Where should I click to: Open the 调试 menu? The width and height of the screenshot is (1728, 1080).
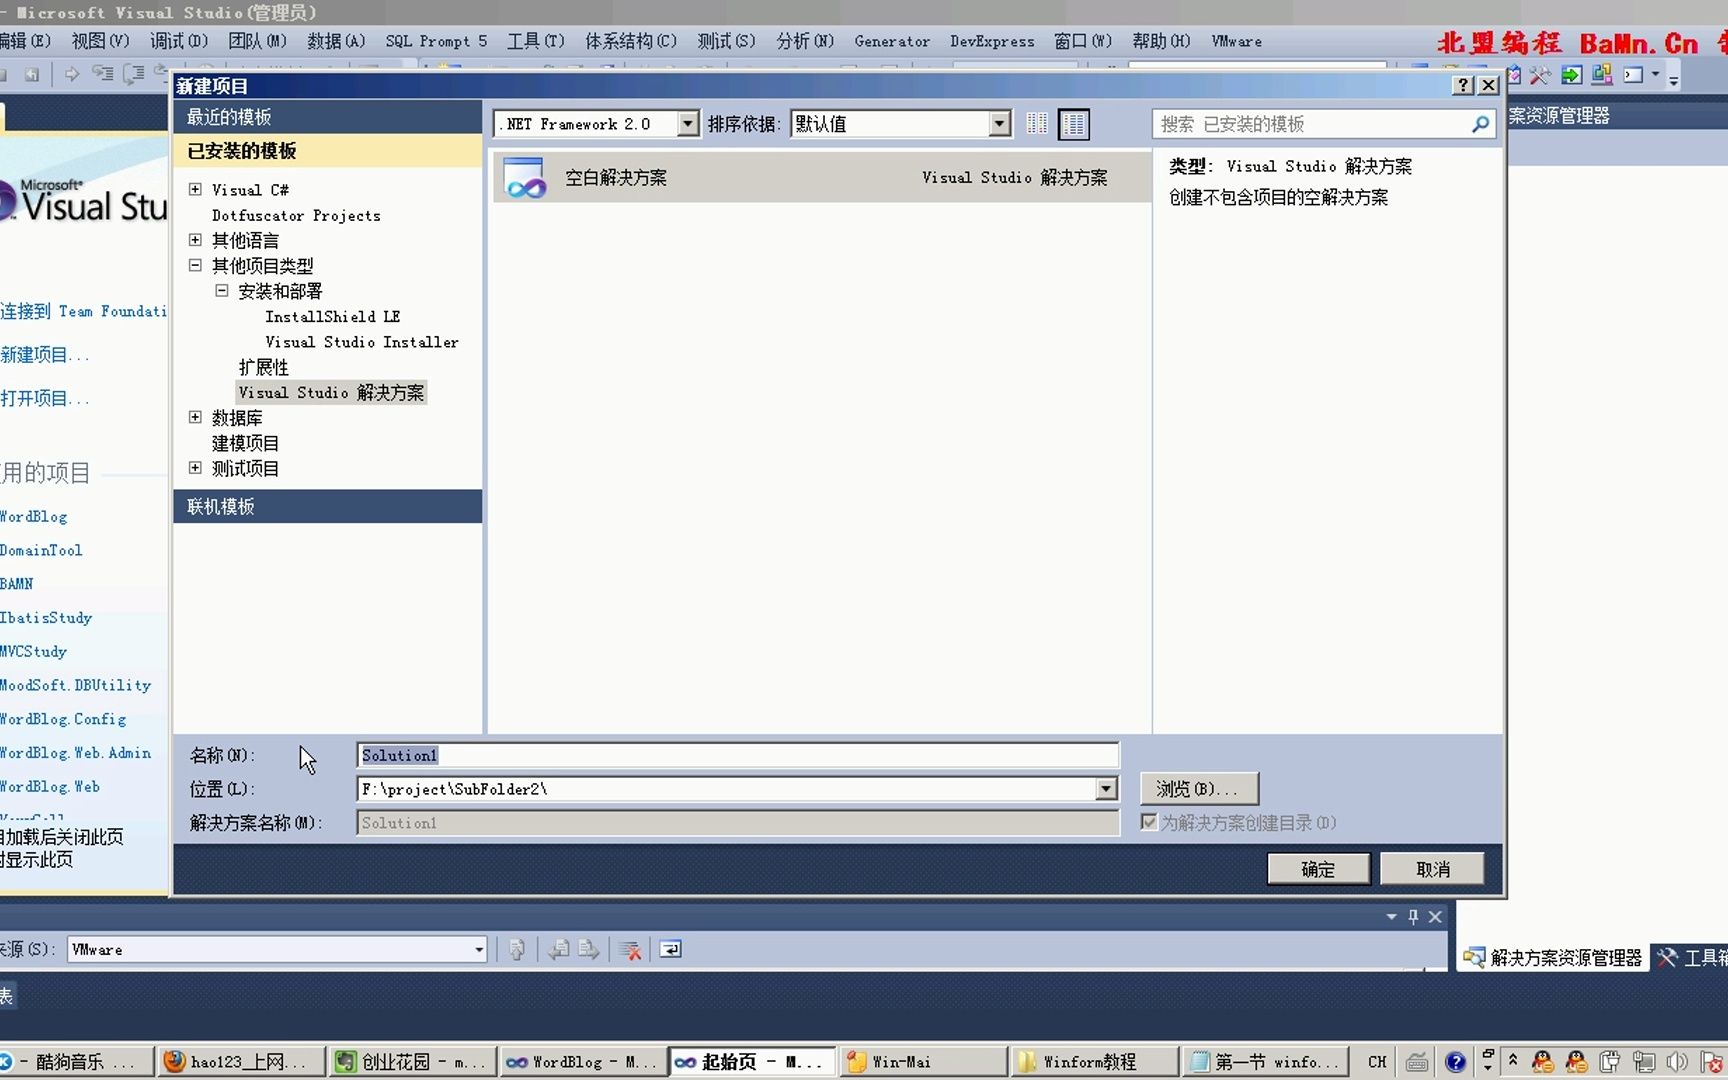point(179,41)
